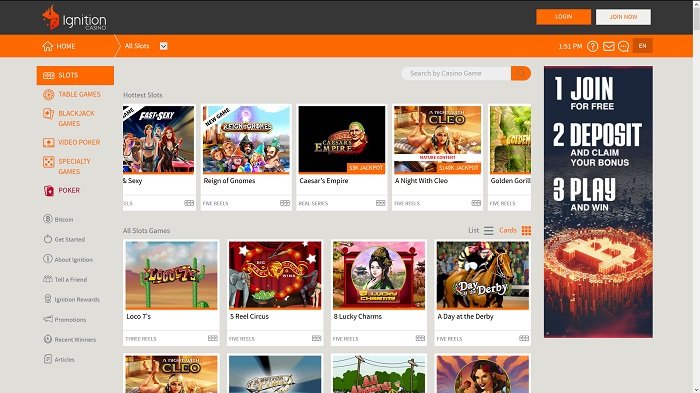Click the Home house icon

[48, 46]
